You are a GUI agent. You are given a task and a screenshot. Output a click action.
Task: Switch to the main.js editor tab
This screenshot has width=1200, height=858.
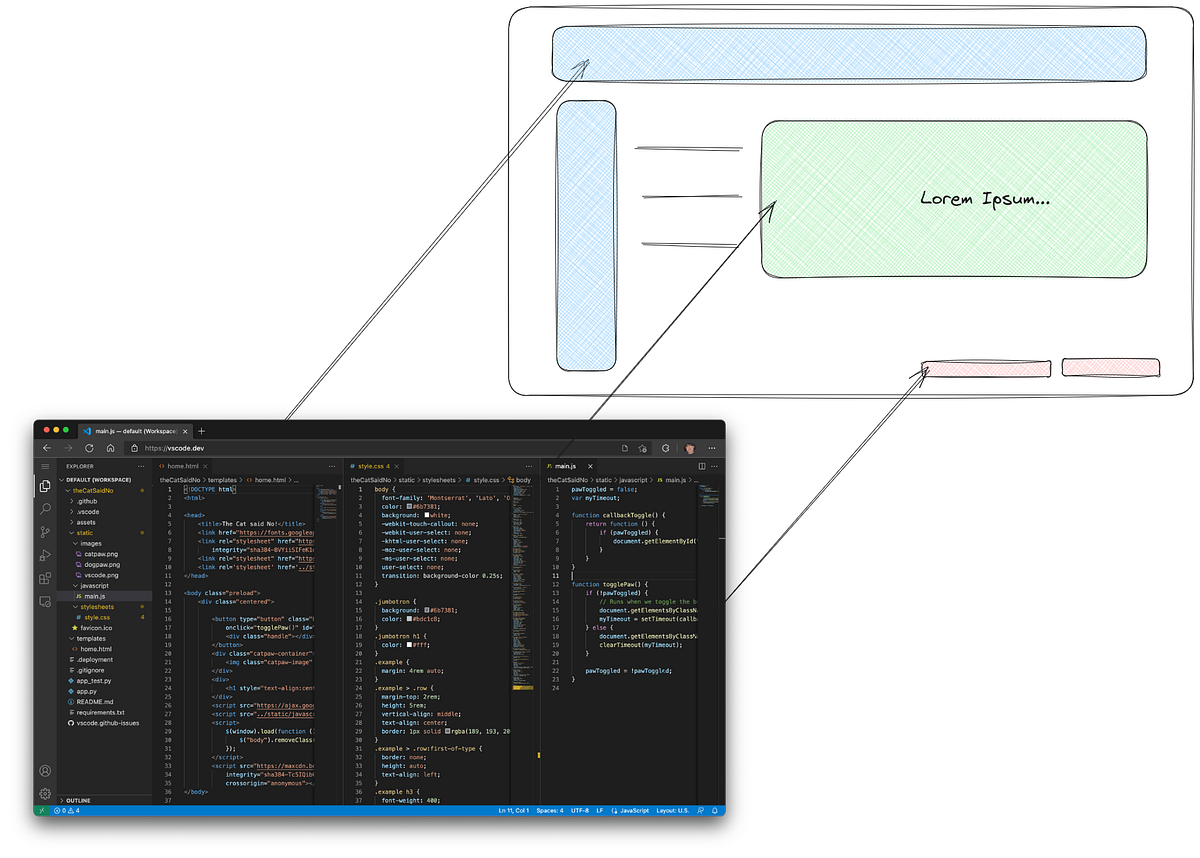(566, 466)
